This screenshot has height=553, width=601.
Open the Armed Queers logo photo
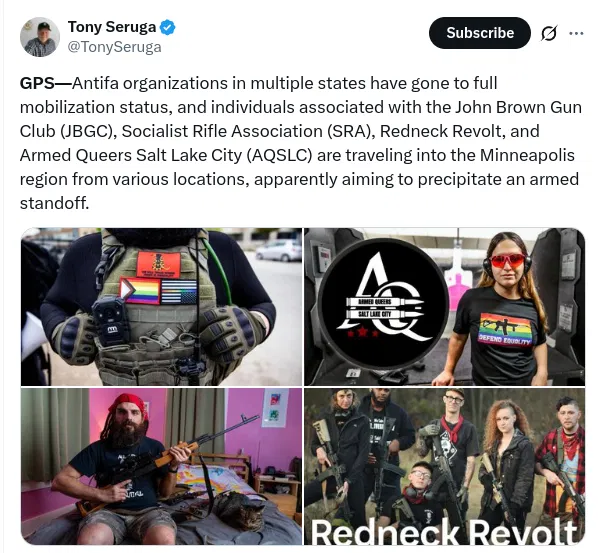(x=445, y=307)
